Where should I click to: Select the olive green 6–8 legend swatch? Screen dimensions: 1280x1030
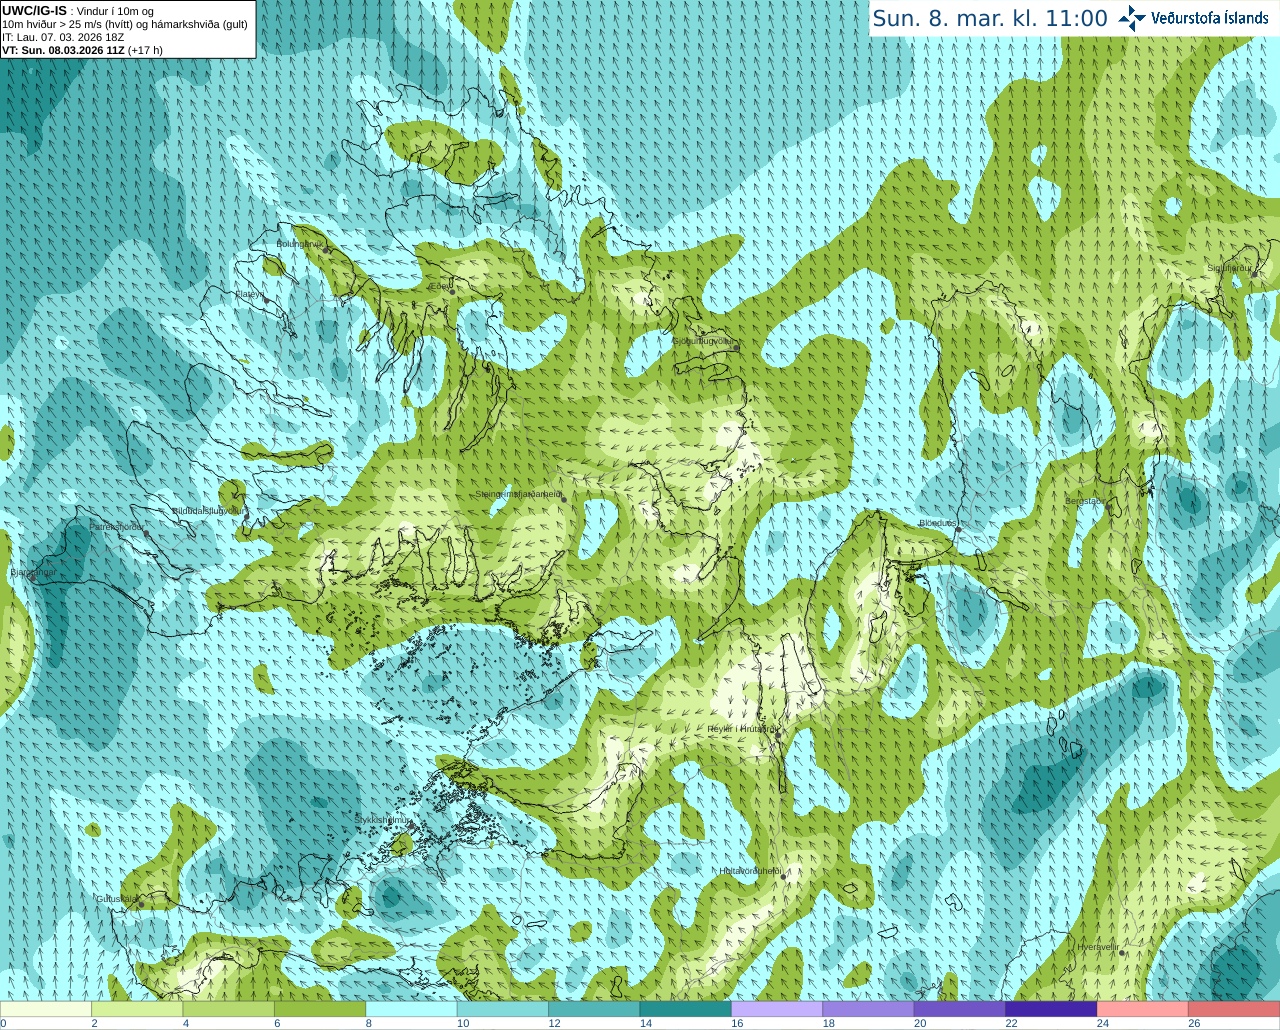320,1009
